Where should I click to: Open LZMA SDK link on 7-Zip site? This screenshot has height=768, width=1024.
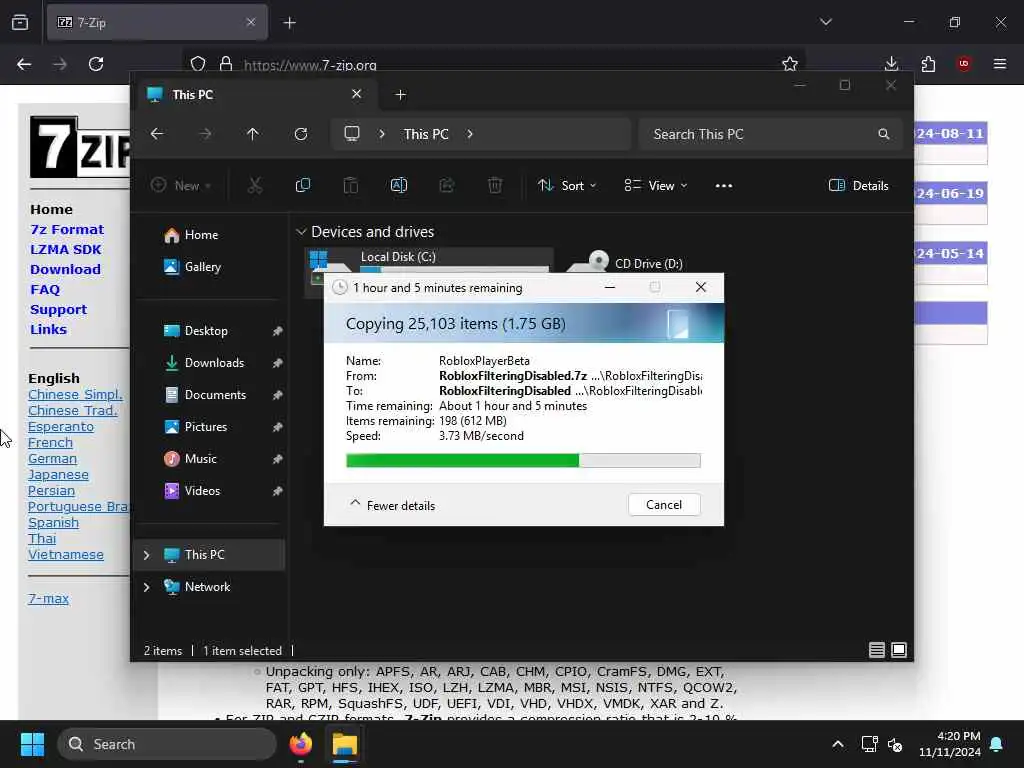(x=65, y=249)
